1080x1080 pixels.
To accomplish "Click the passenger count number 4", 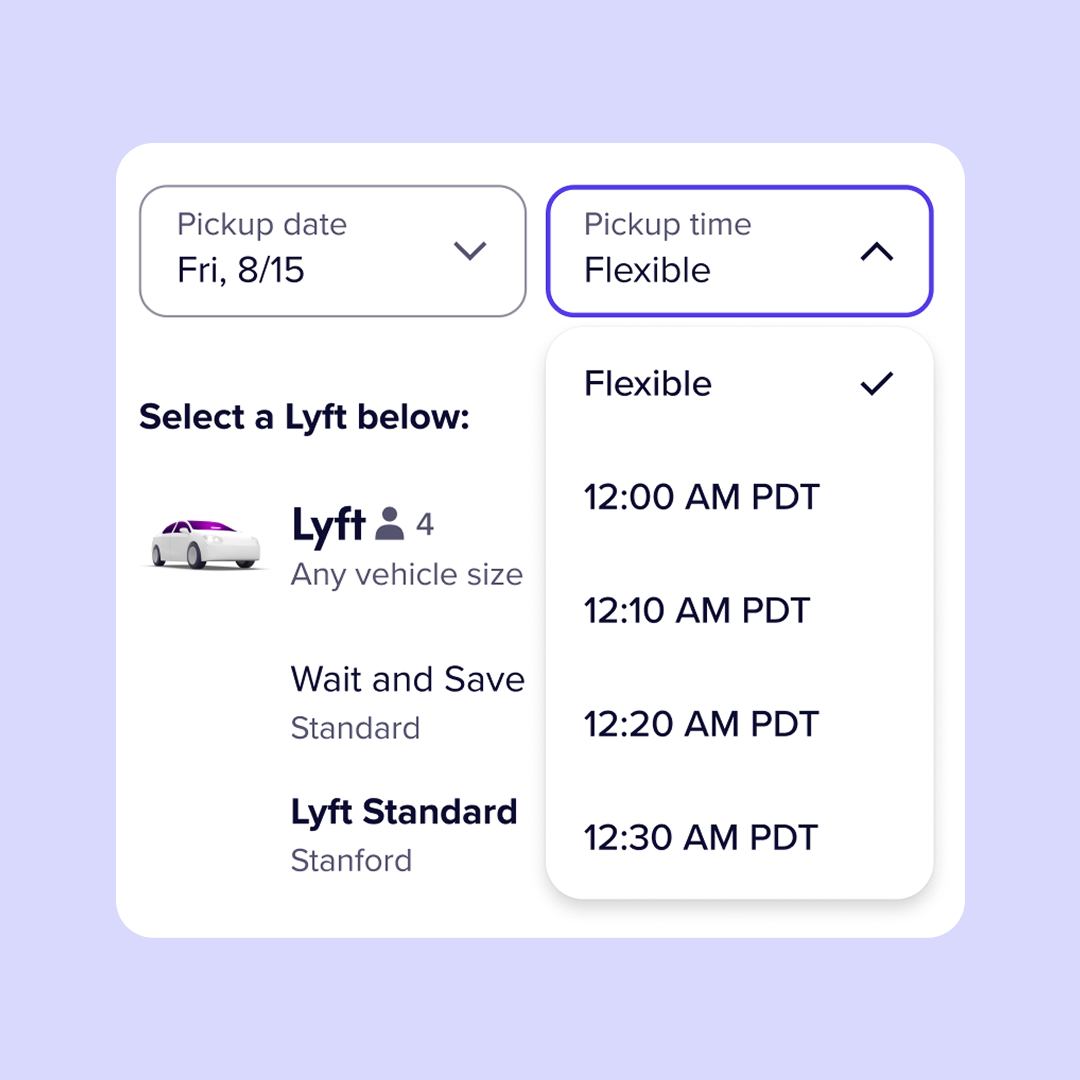I will pos(425,524).
